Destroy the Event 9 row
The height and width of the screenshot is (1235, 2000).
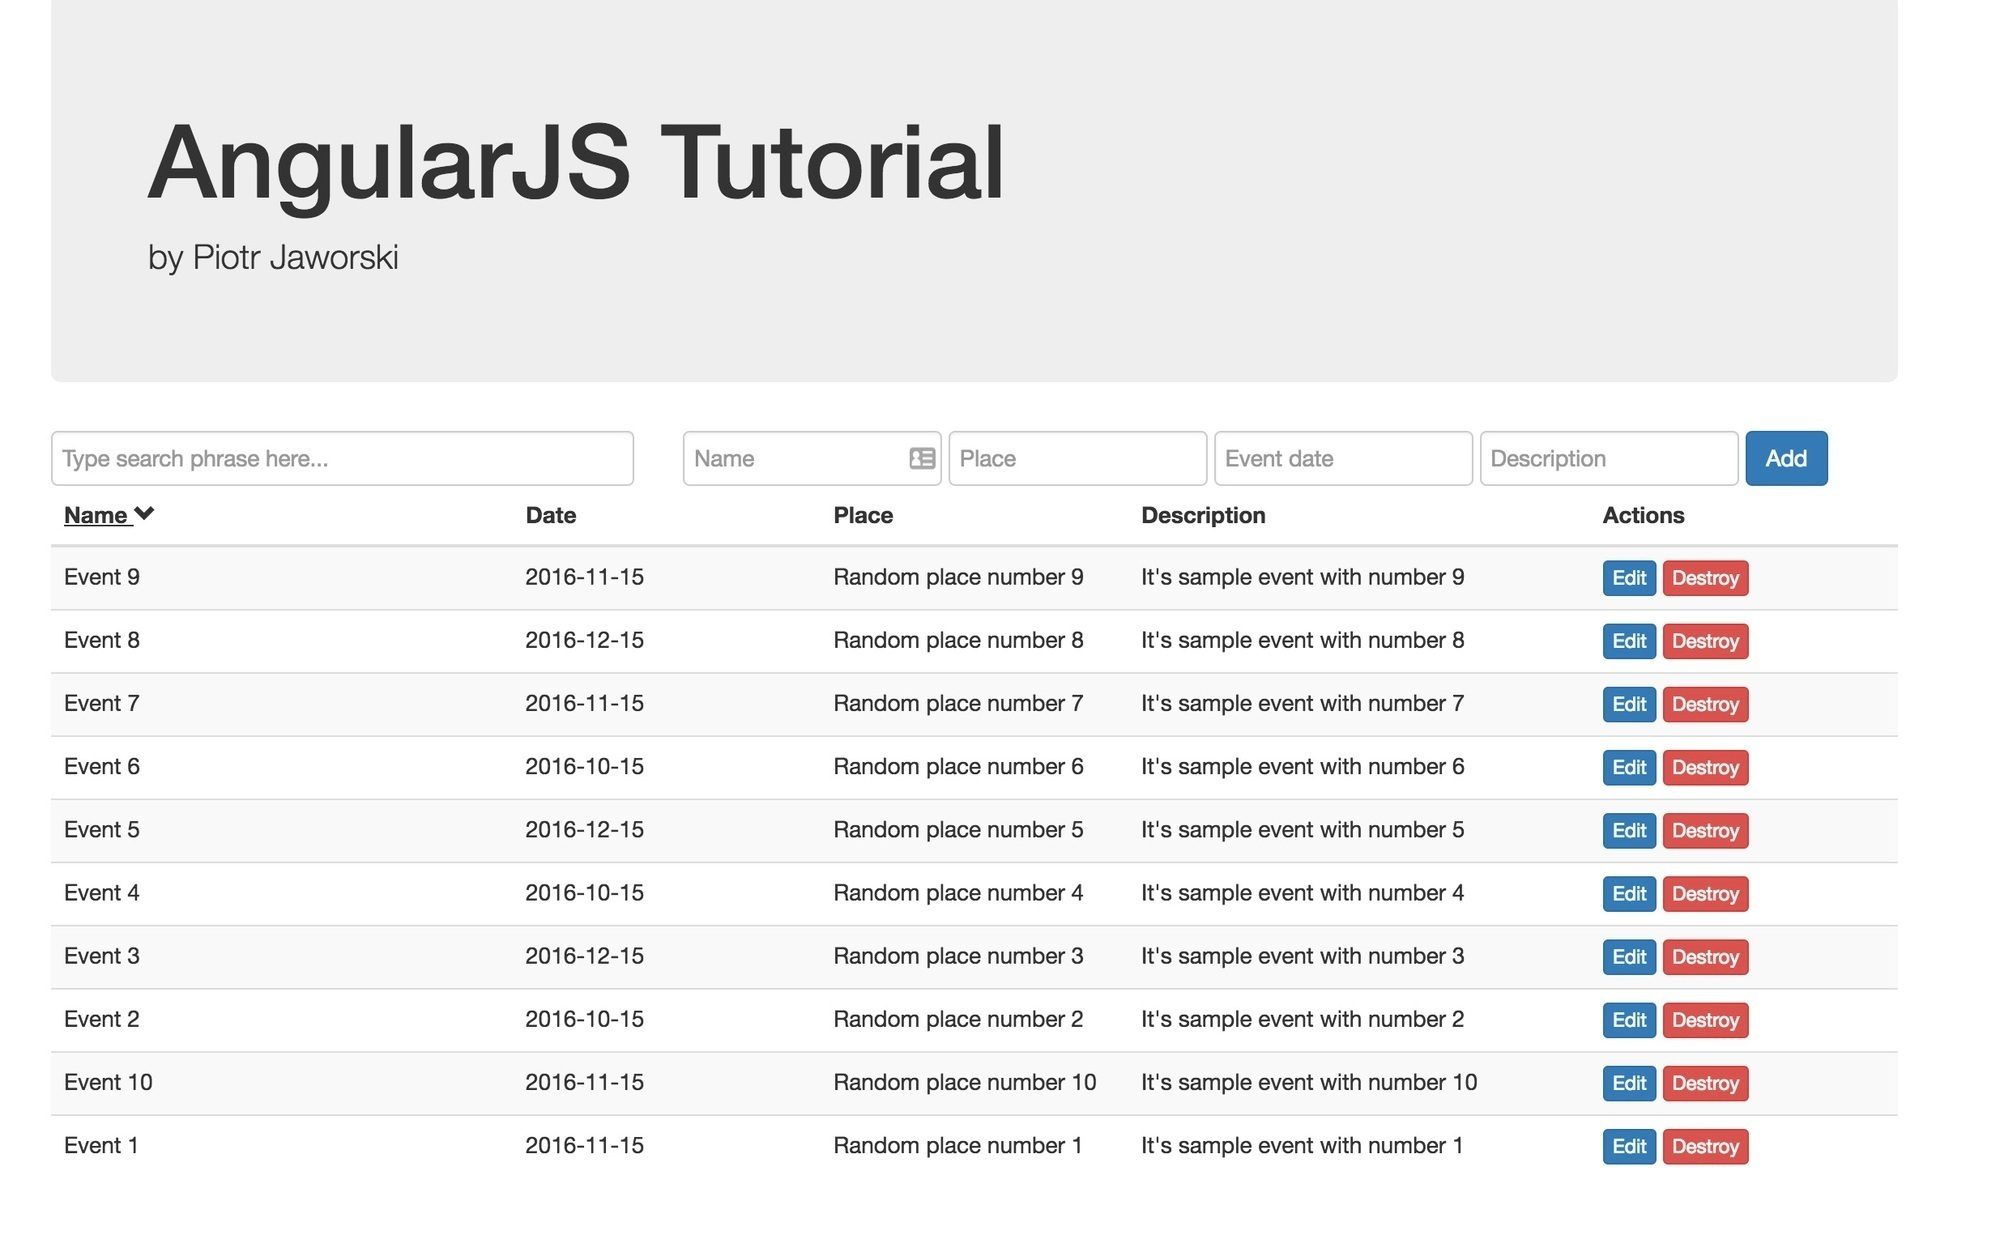coord(1705,578)
